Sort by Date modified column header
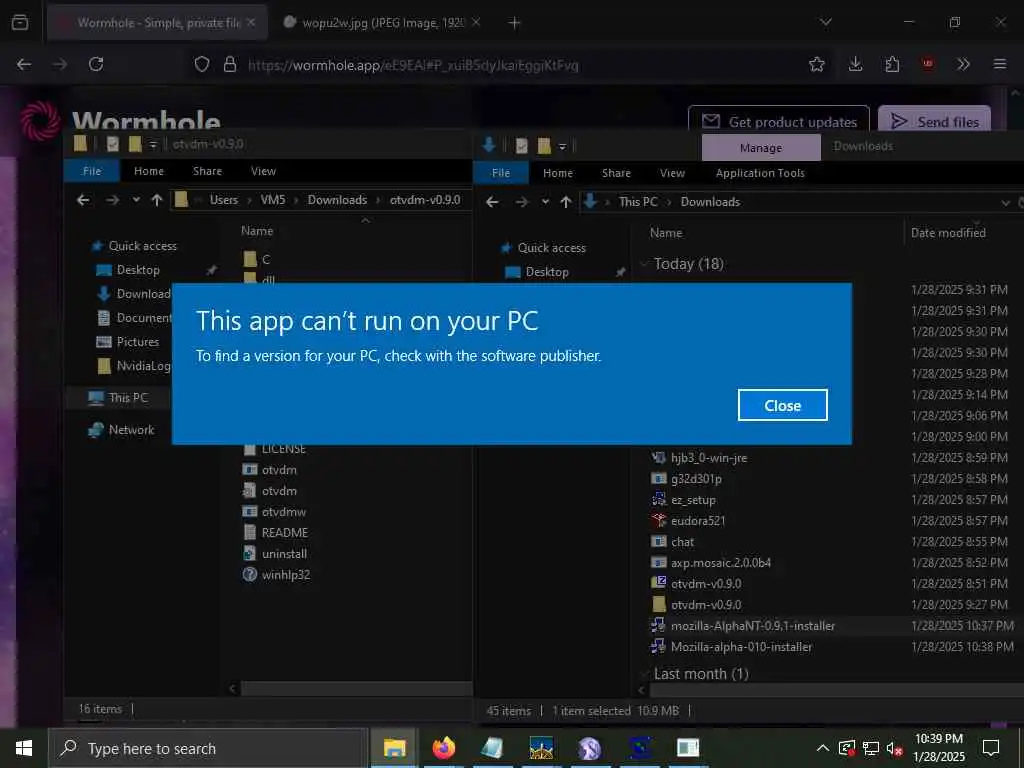Screen dimensions: 1024x768 [x=948, y=232]
